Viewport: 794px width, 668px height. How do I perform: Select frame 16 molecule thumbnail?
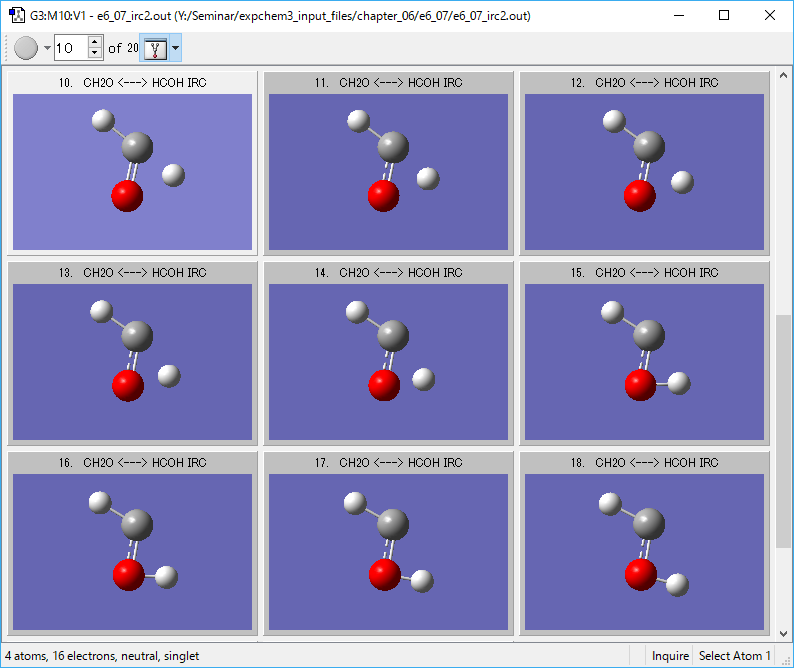pos(132,552)
